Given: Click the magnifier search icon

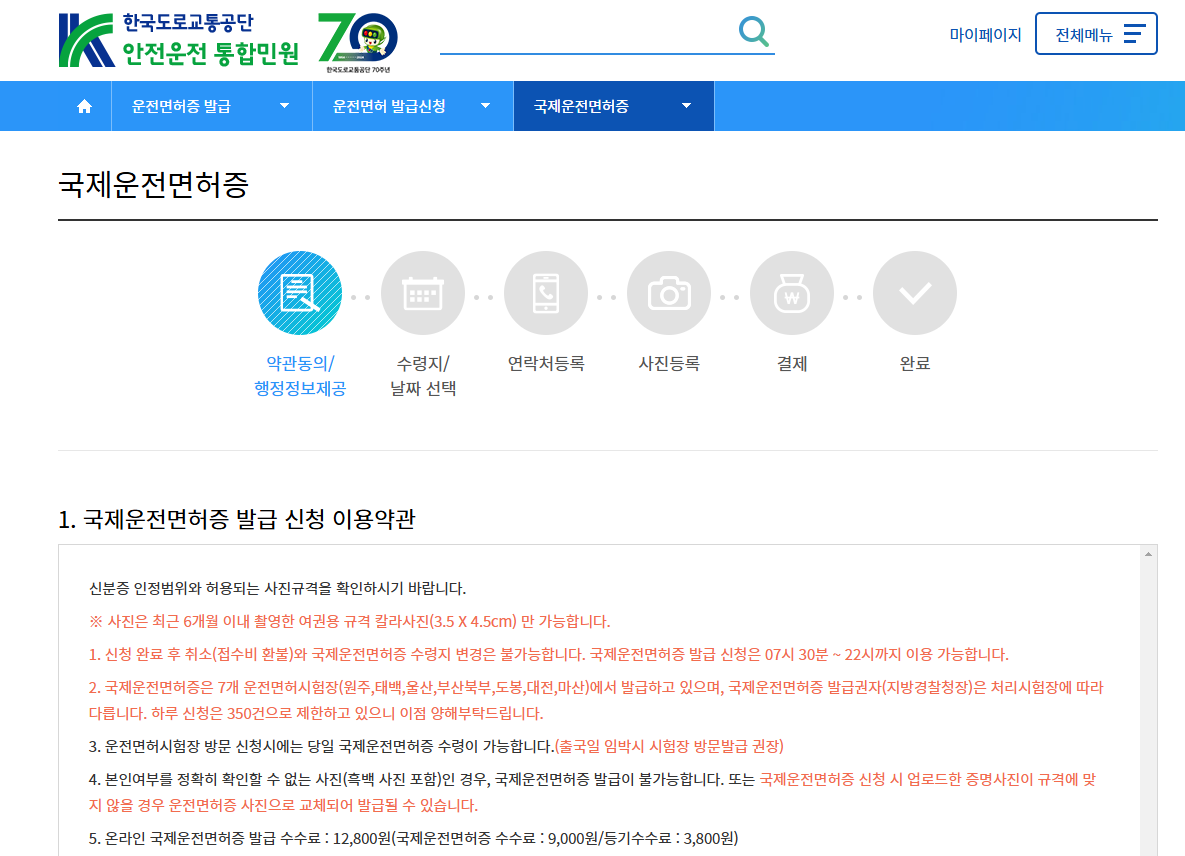Looking at the screenshot, I should coord(753,32).
